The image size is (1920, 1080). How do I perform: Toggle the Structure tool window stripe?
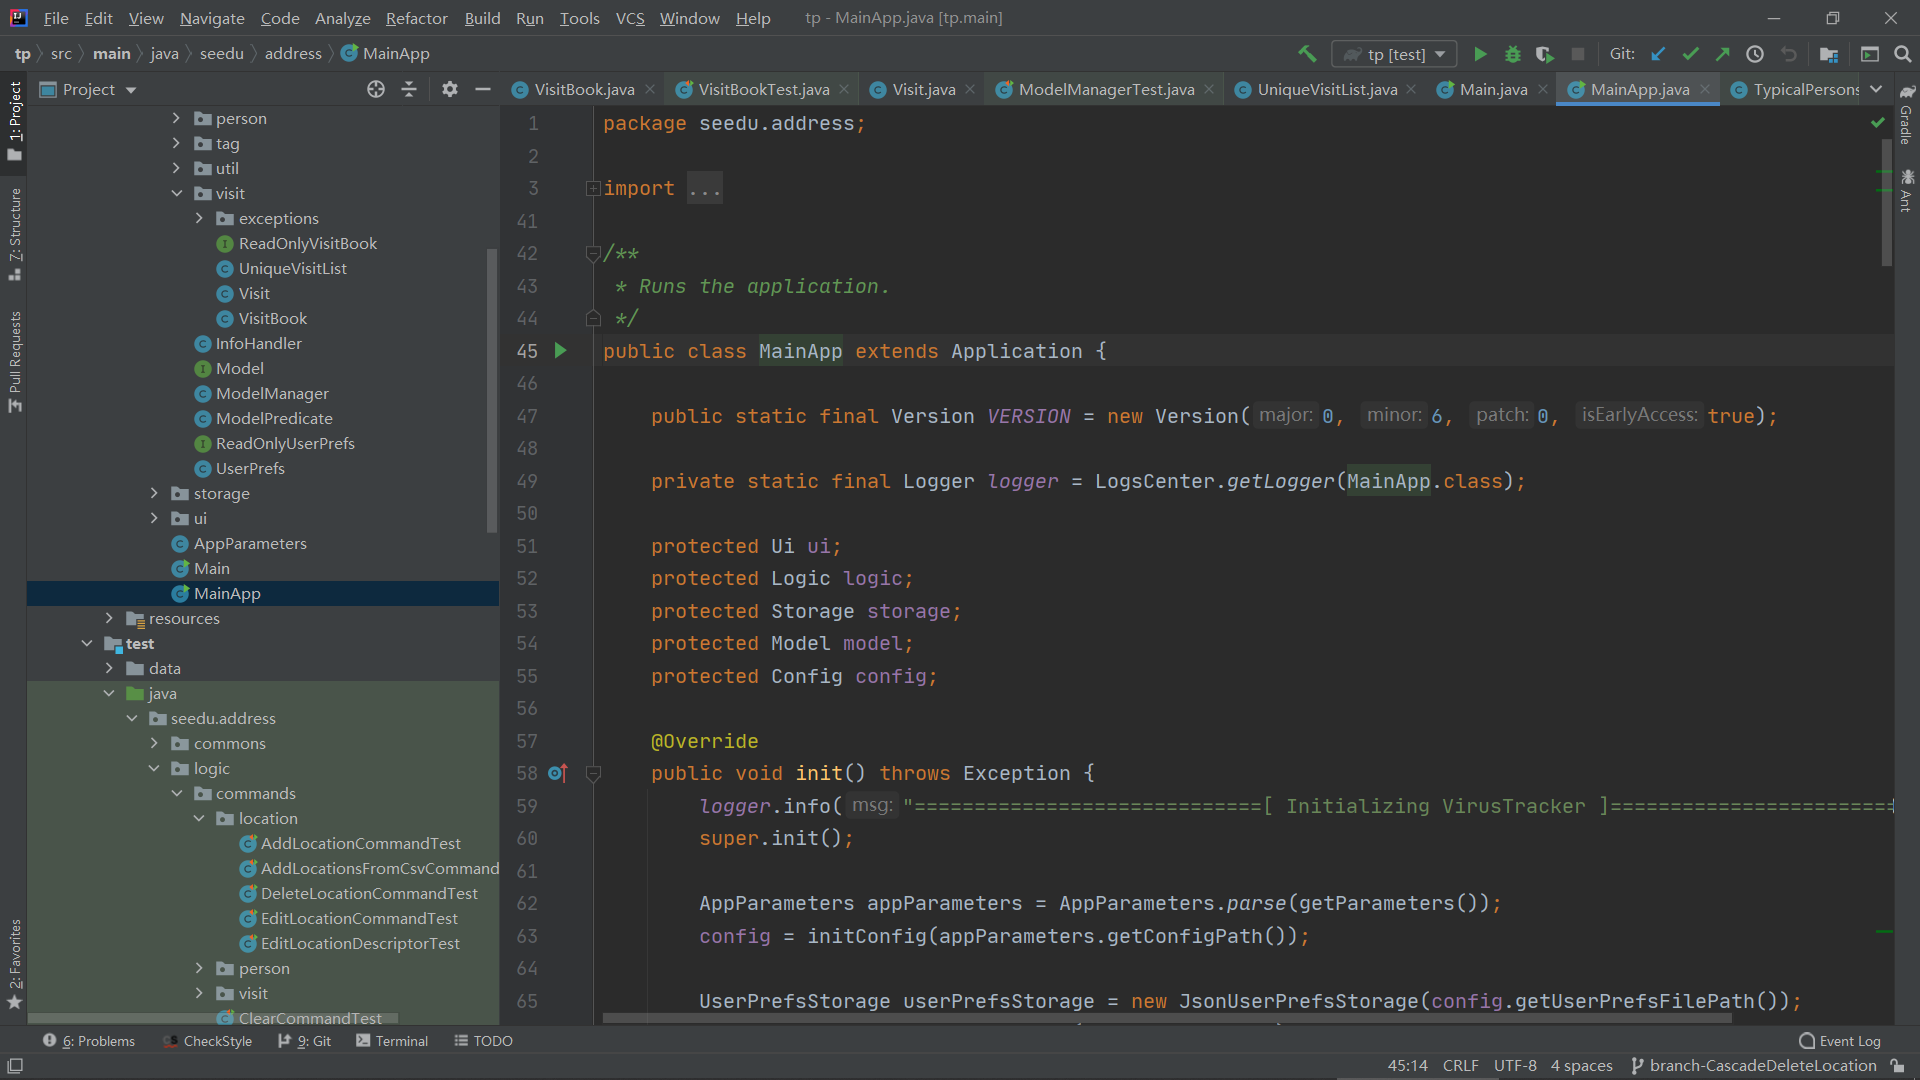(x=14, y=232)
